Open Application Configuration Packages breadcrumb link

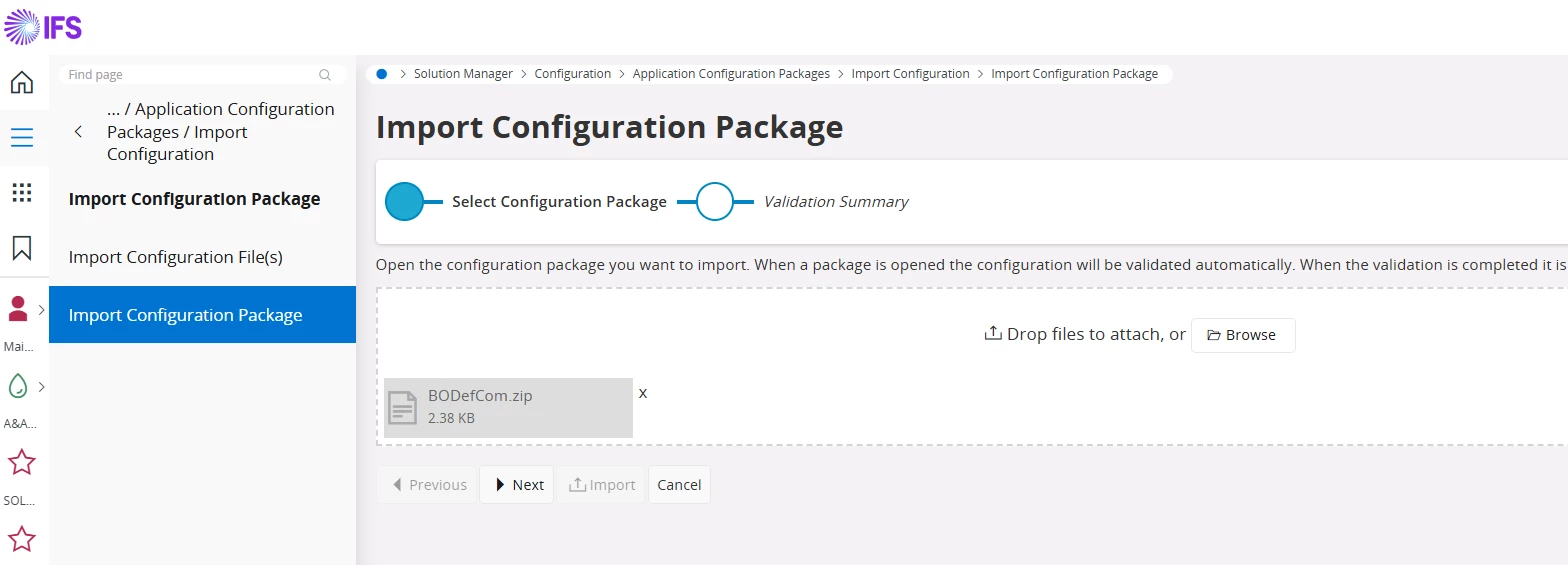tap(731, 74)
